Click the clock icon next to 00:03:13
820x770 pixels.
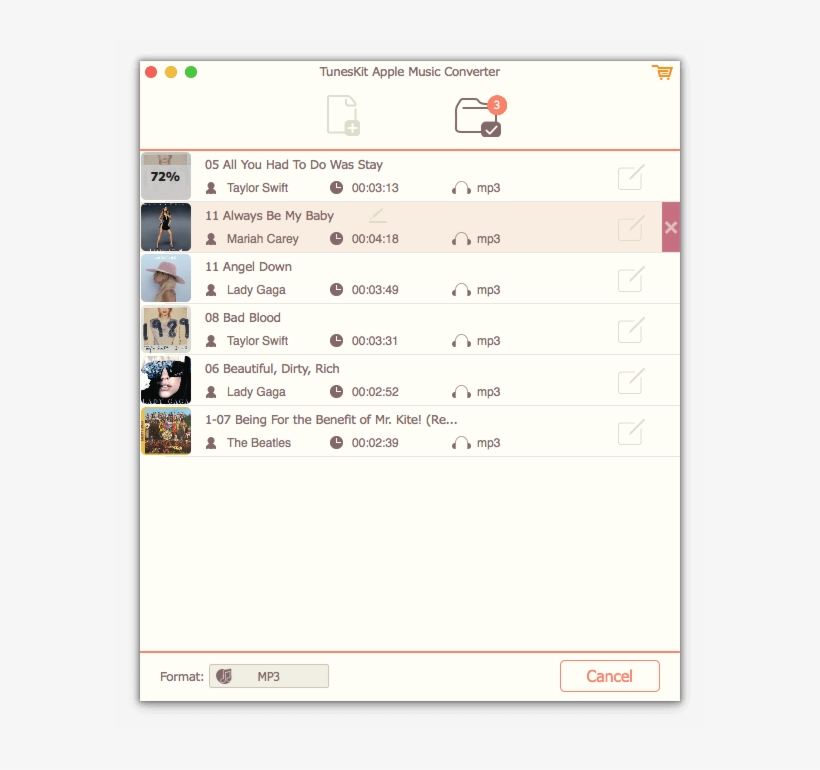336,187
